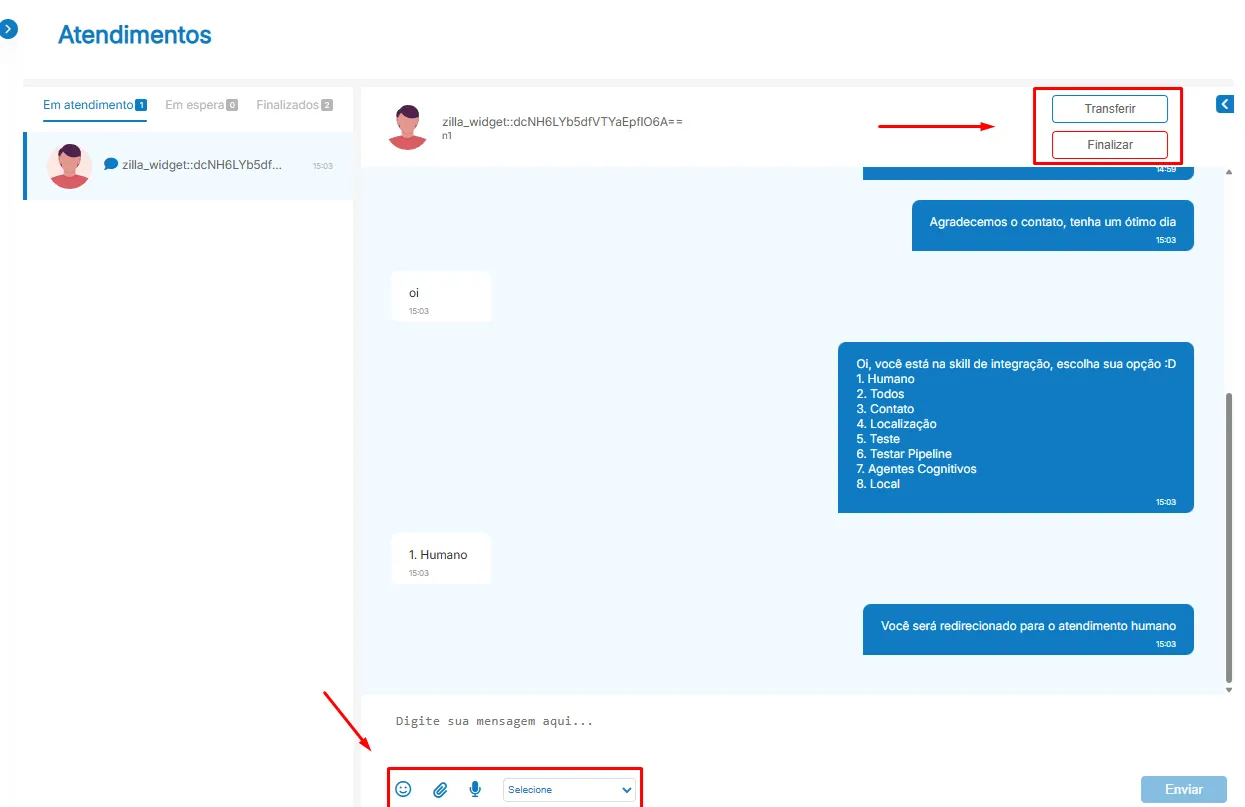Click the contact avatar in the conversation list
This screenshot has width=1245, height=807.
[69, 166]
